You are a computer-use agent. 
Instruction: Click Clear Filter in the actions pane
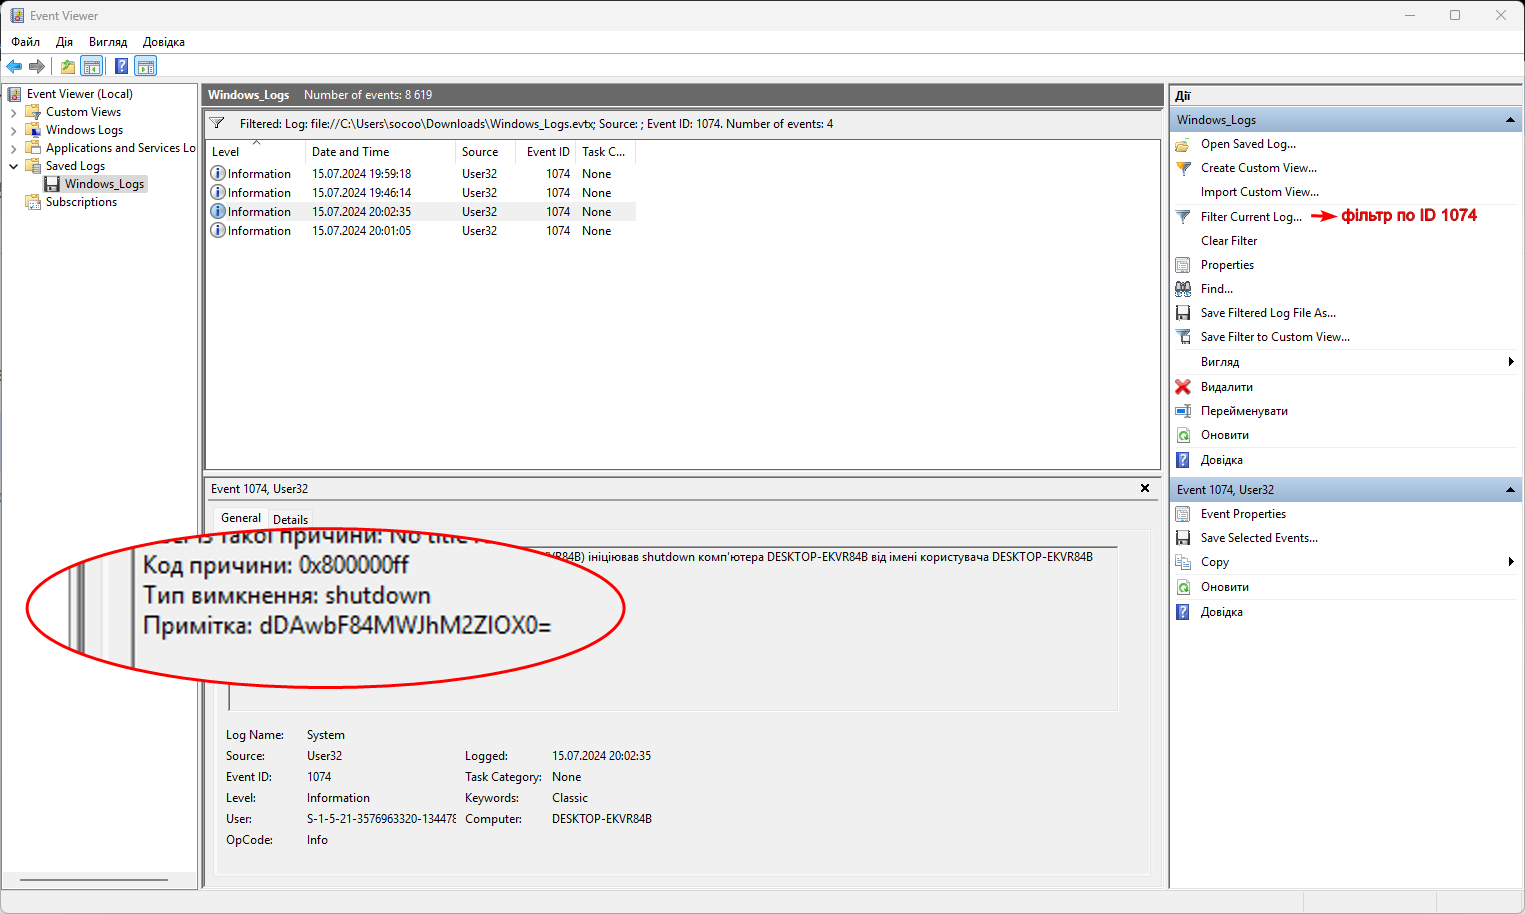click(1229, 241)
